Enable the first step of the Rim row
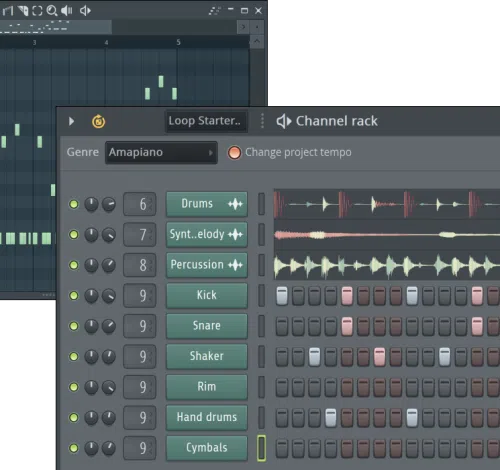 [x=282, y=387]
